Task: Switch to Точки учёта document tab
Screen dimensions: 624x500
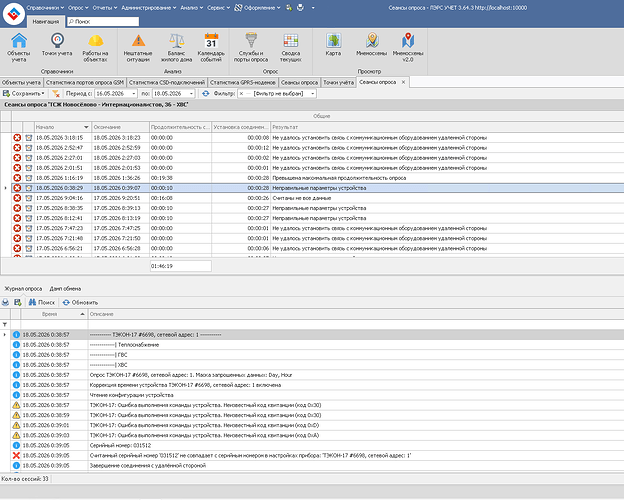Action: point(338,82)
